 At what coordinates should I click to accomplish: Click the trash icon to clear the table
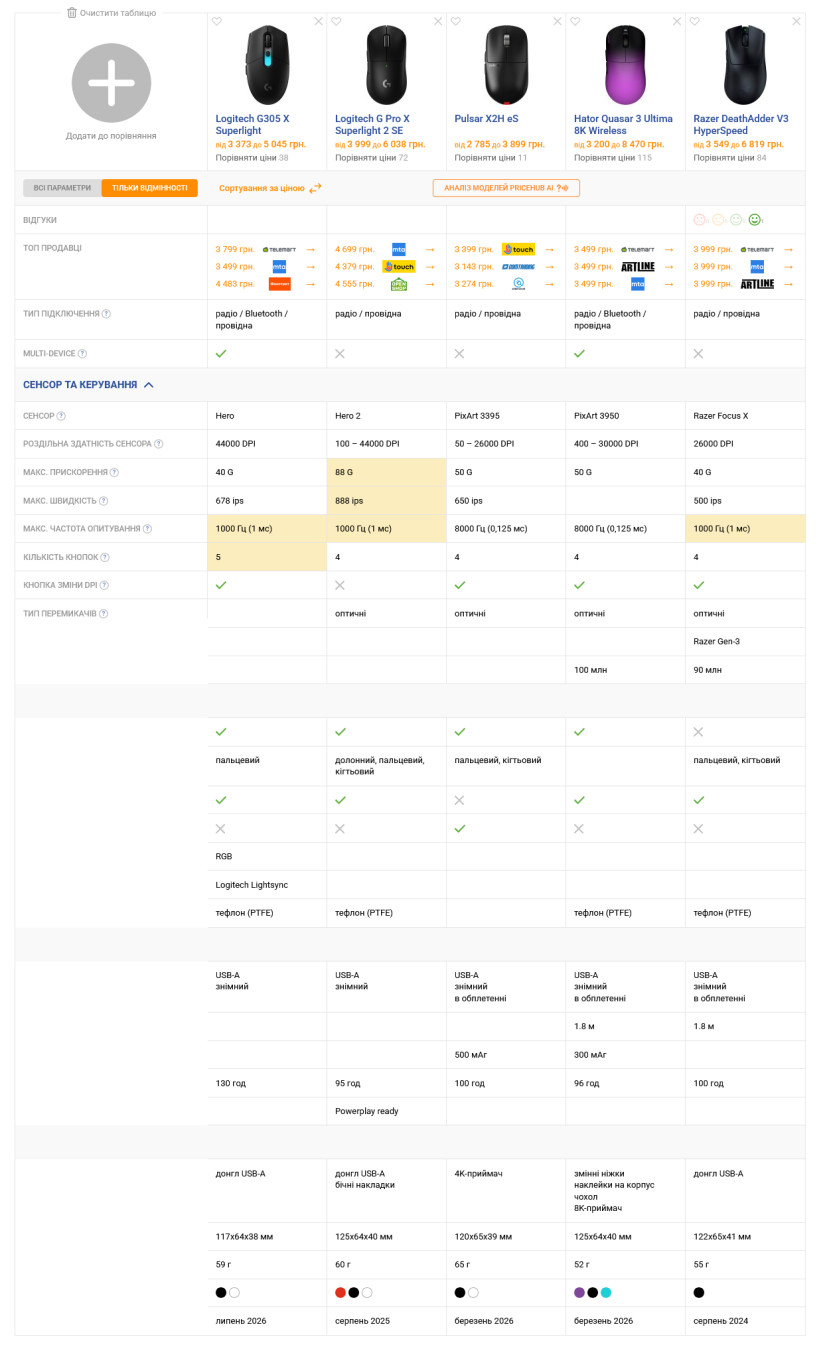[x=72, y=13]
